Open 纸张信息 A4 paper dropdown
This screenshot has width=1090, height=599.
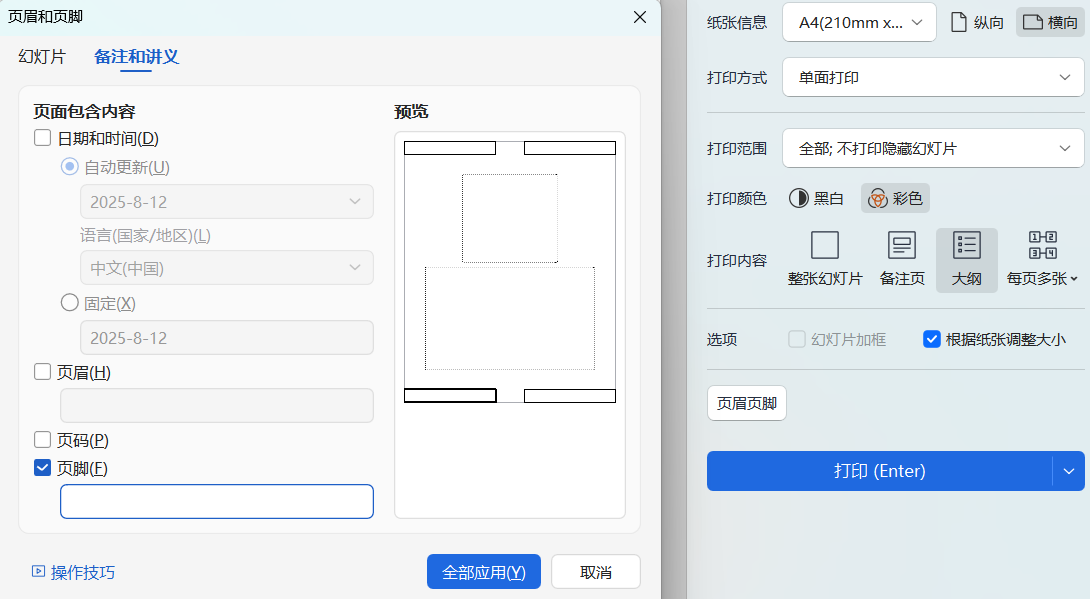[x=859, y=22]
